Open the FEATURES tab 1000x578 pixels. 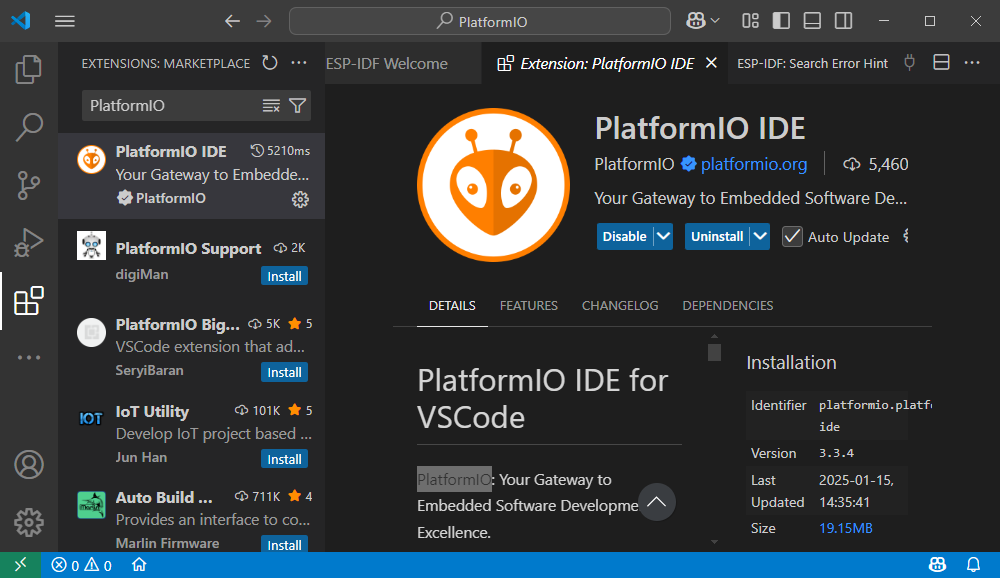coord(529,306)
